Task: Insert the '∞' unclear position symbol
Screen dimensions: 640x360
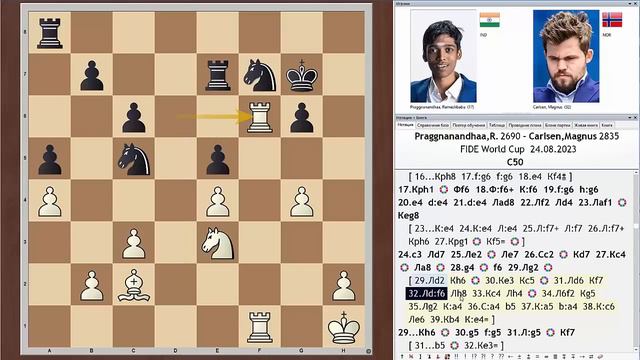Action: 546,356
